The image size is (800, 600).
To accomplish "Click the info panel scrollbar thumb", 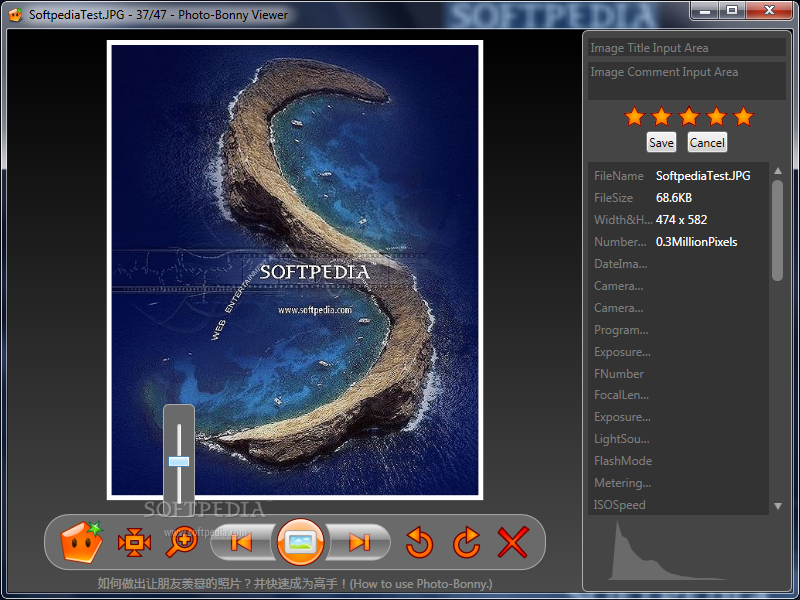I will 778,230.
